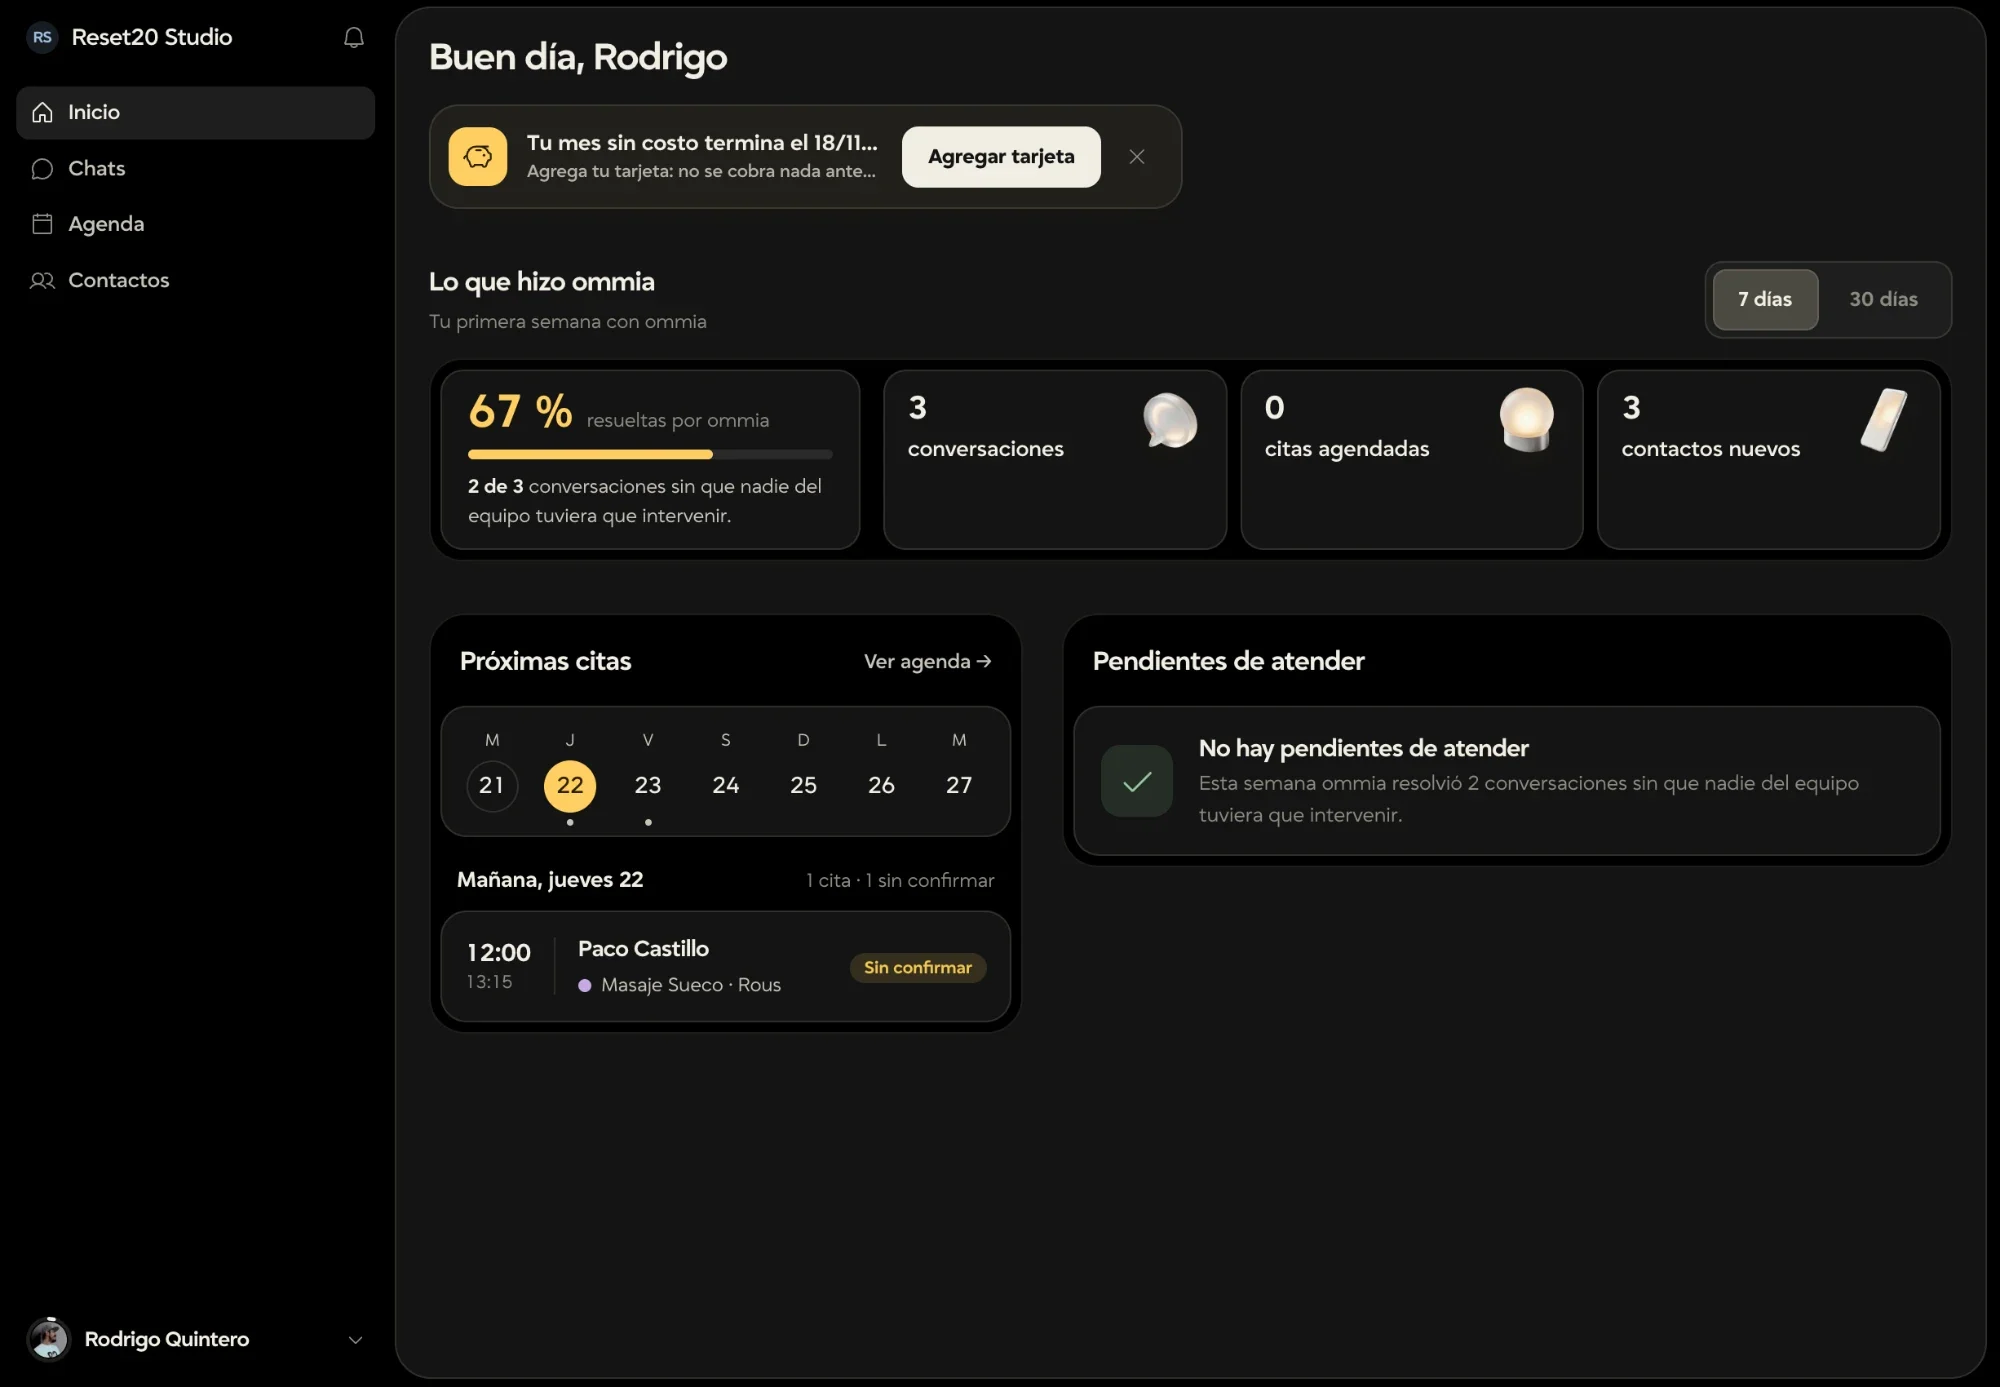Select day 24 in the week strip
The height and width of the screenshot is (1387, 2000).
(726, 786)
